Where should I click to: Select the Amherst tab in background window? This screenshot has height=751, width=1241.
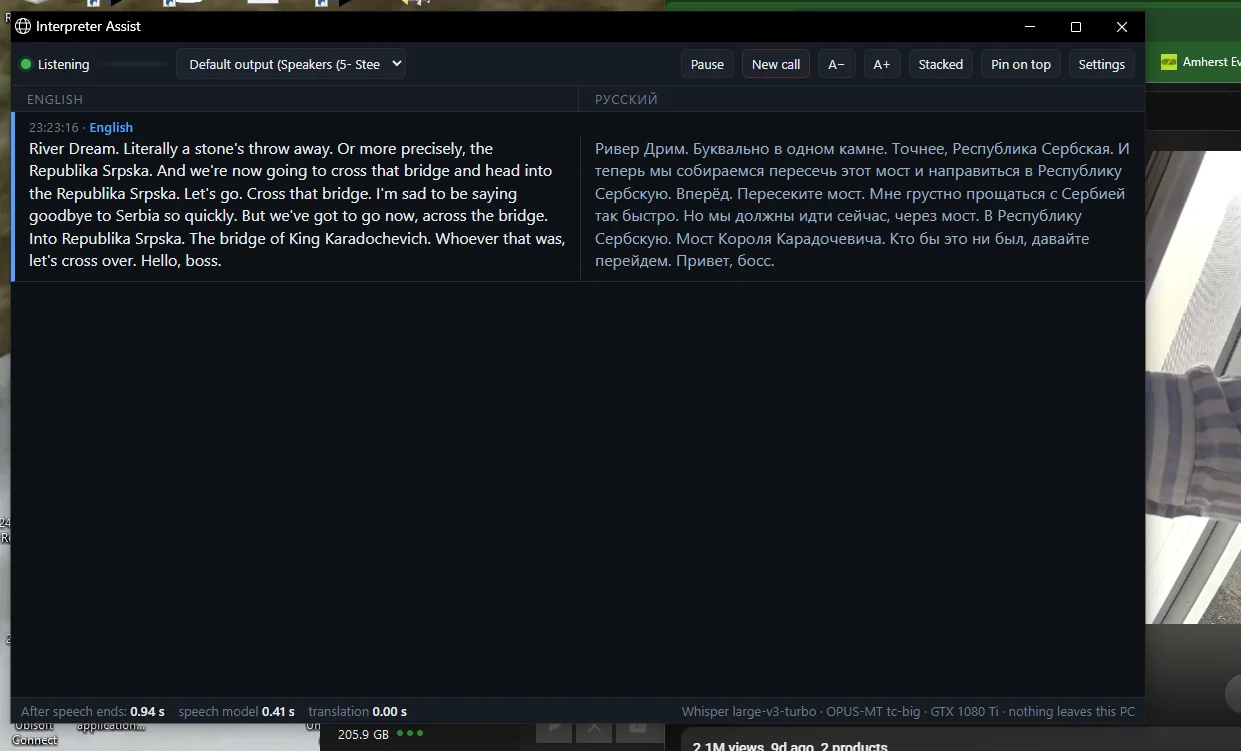point(1200,62)
